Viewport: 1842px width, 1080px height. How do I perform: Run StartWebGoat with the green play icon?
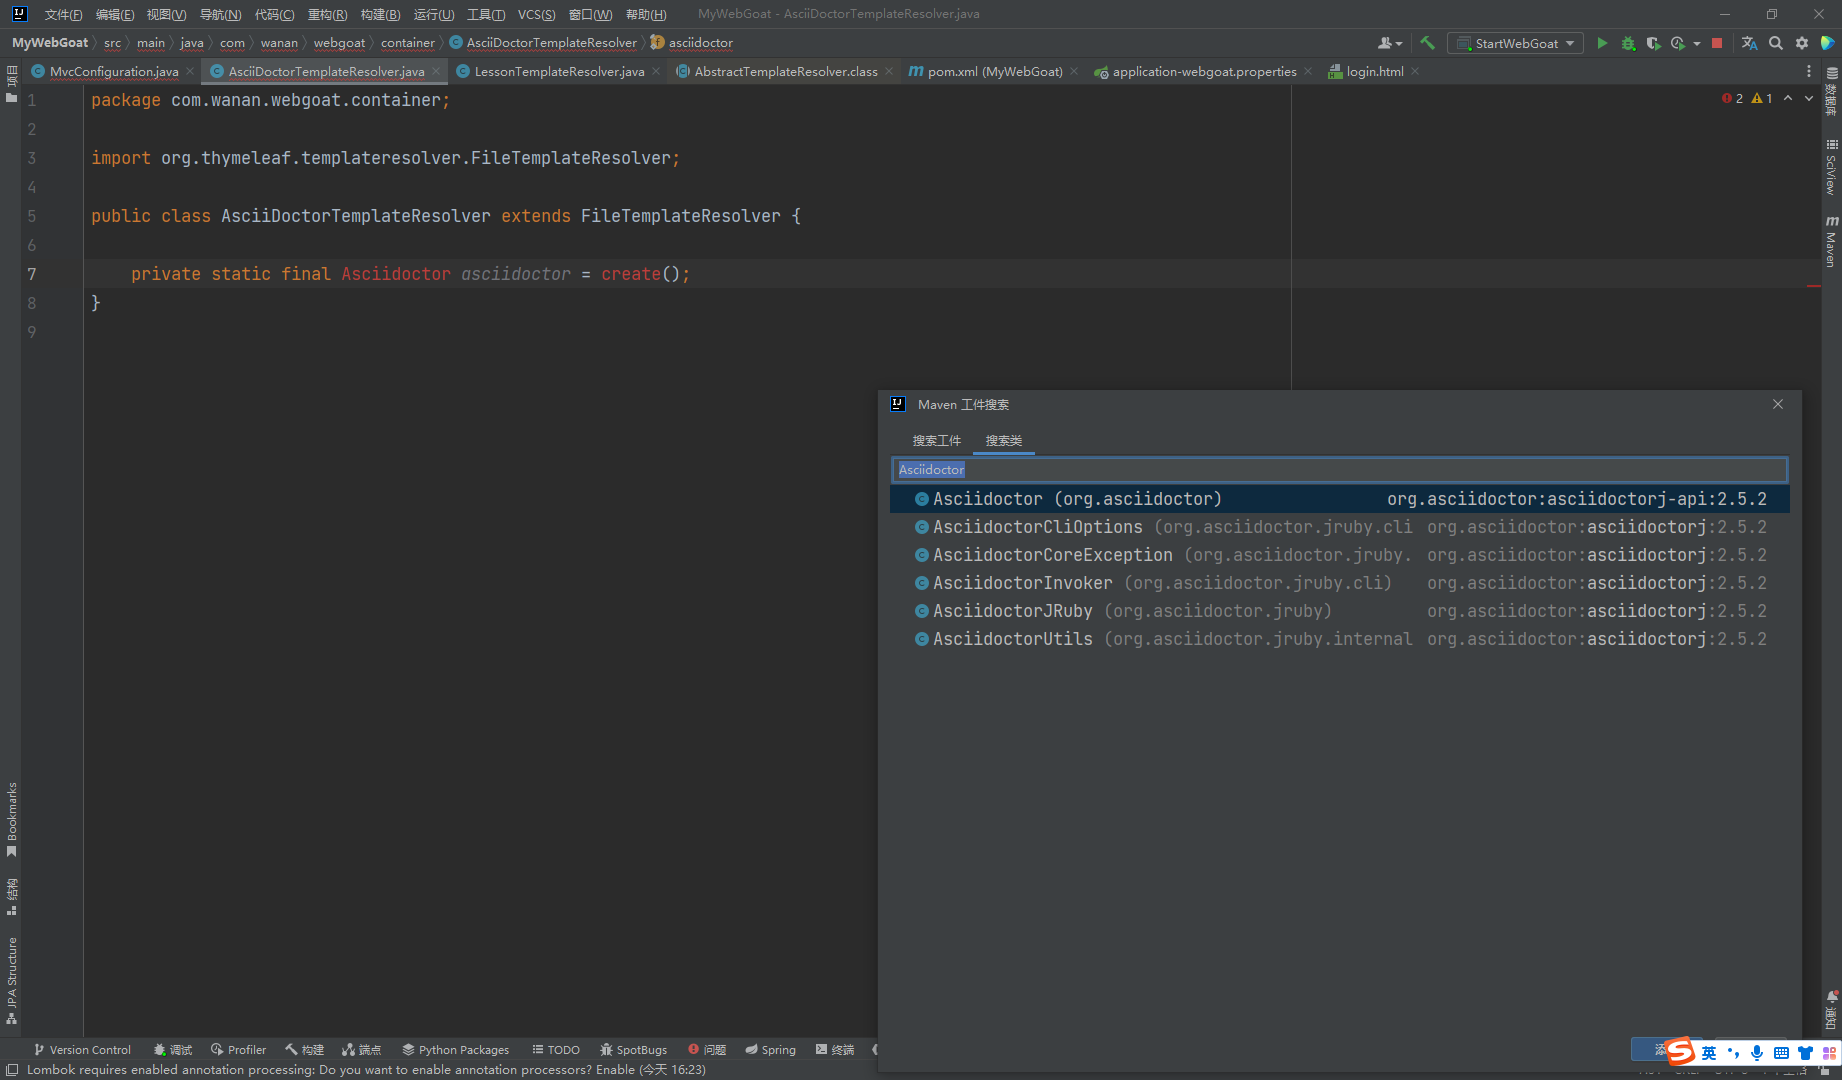pyautogui.click(x=1602, y=43)
